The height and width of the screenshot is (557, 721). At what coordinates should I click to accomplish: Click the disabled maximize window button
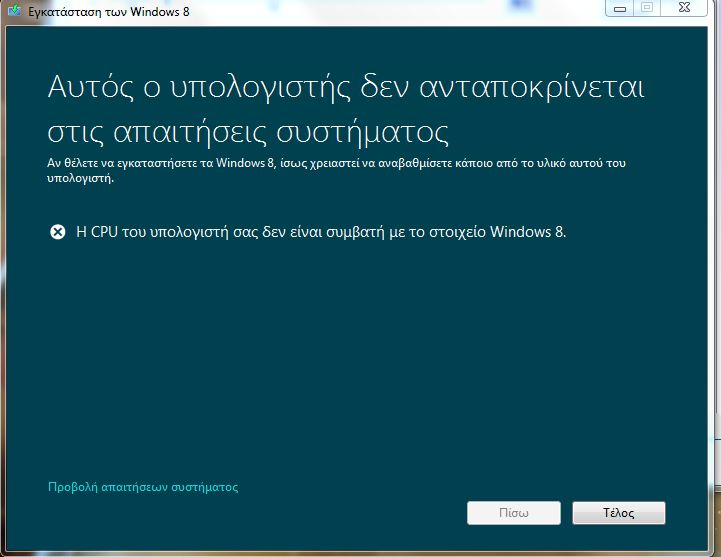[647, 8]
